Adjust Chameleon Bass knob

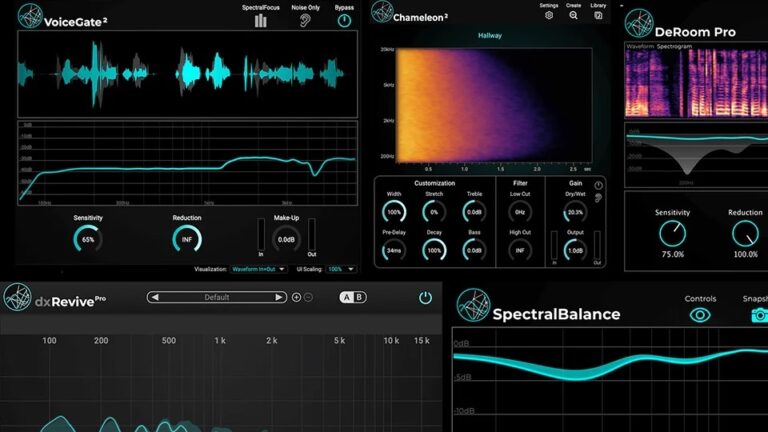click(474, 250)
